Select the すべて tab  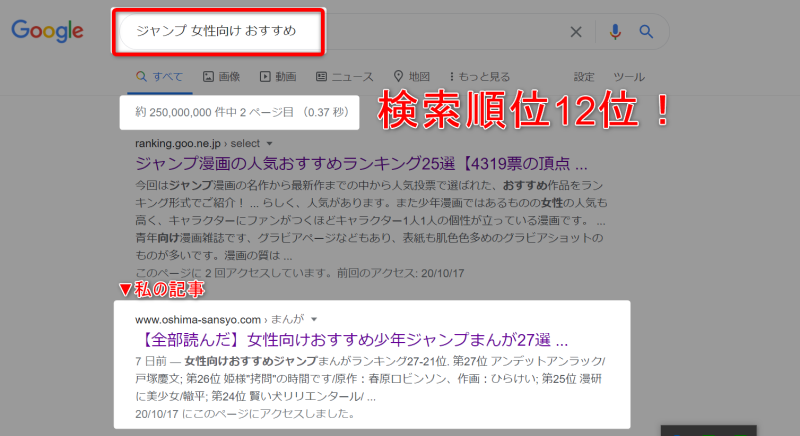pos(160,76)
